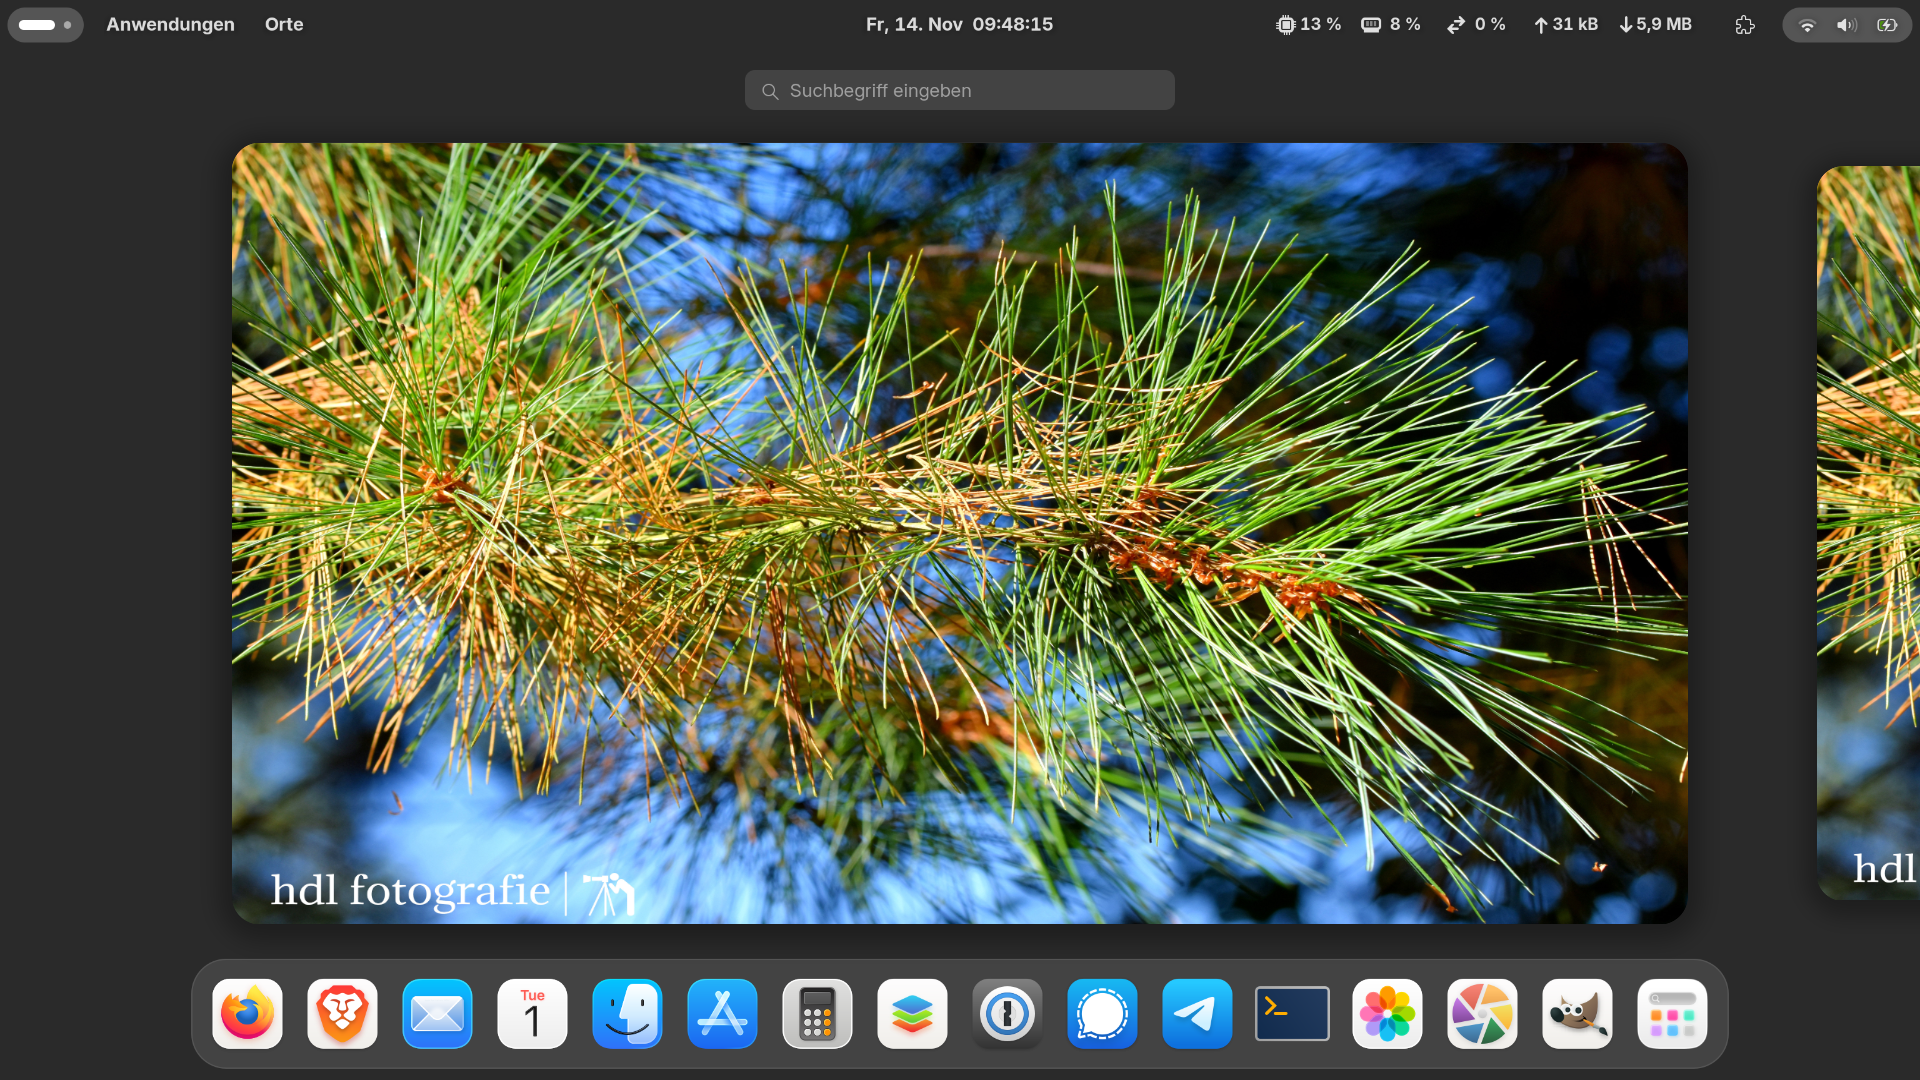
Task: Open GIMP image editor
Action: 1577,1014
